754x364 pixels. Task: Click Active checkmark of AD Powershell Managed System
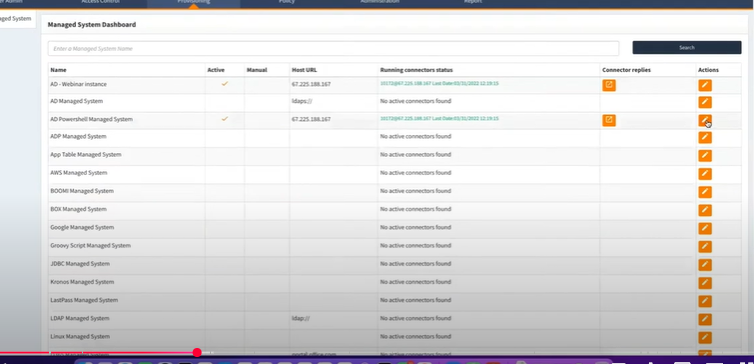(x=225, y=119)
